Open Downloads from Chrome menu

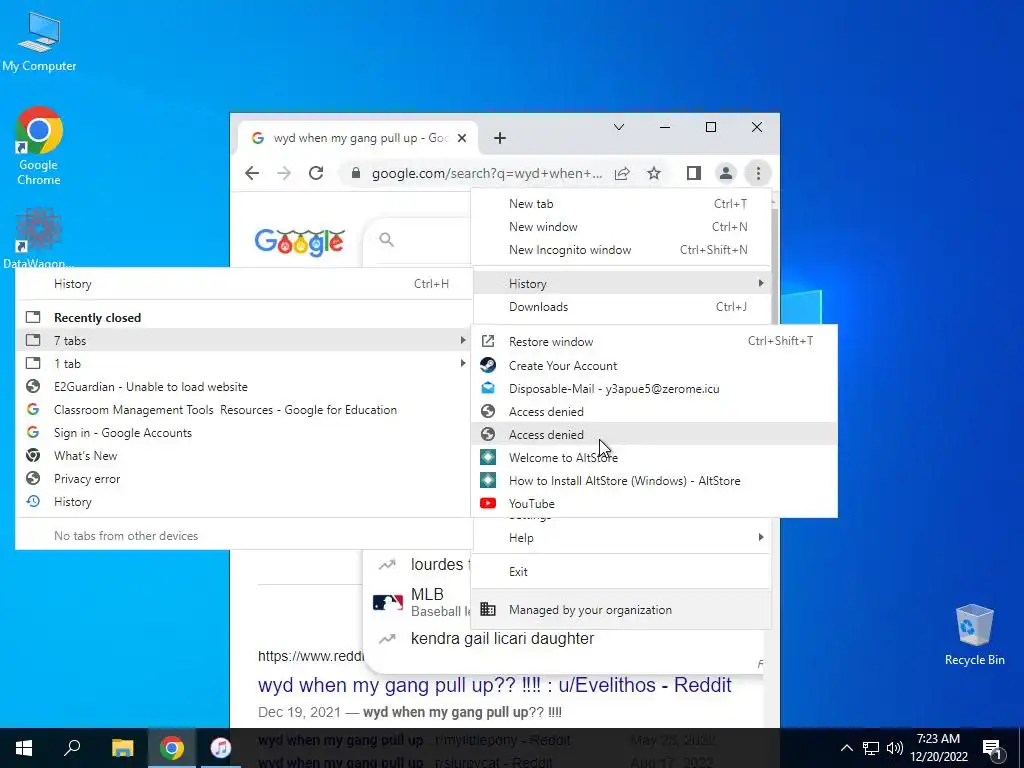(x=621, y=307)
